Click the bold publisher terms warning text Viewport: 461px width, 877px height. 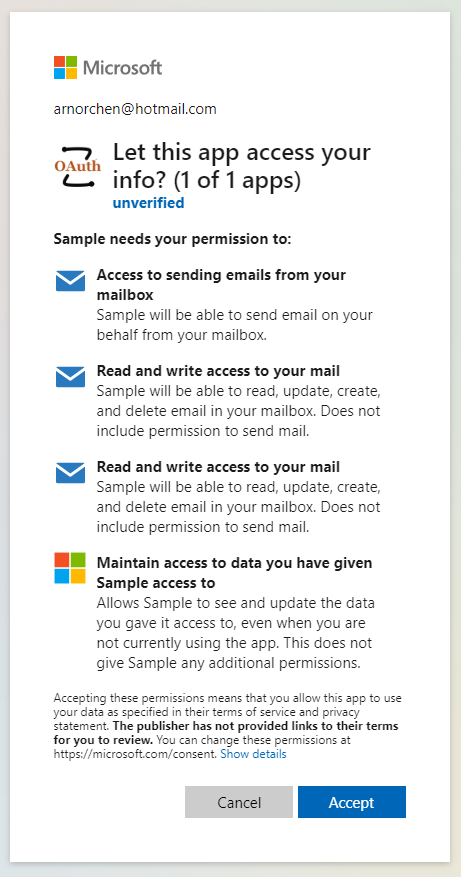(x=226, y=733)
